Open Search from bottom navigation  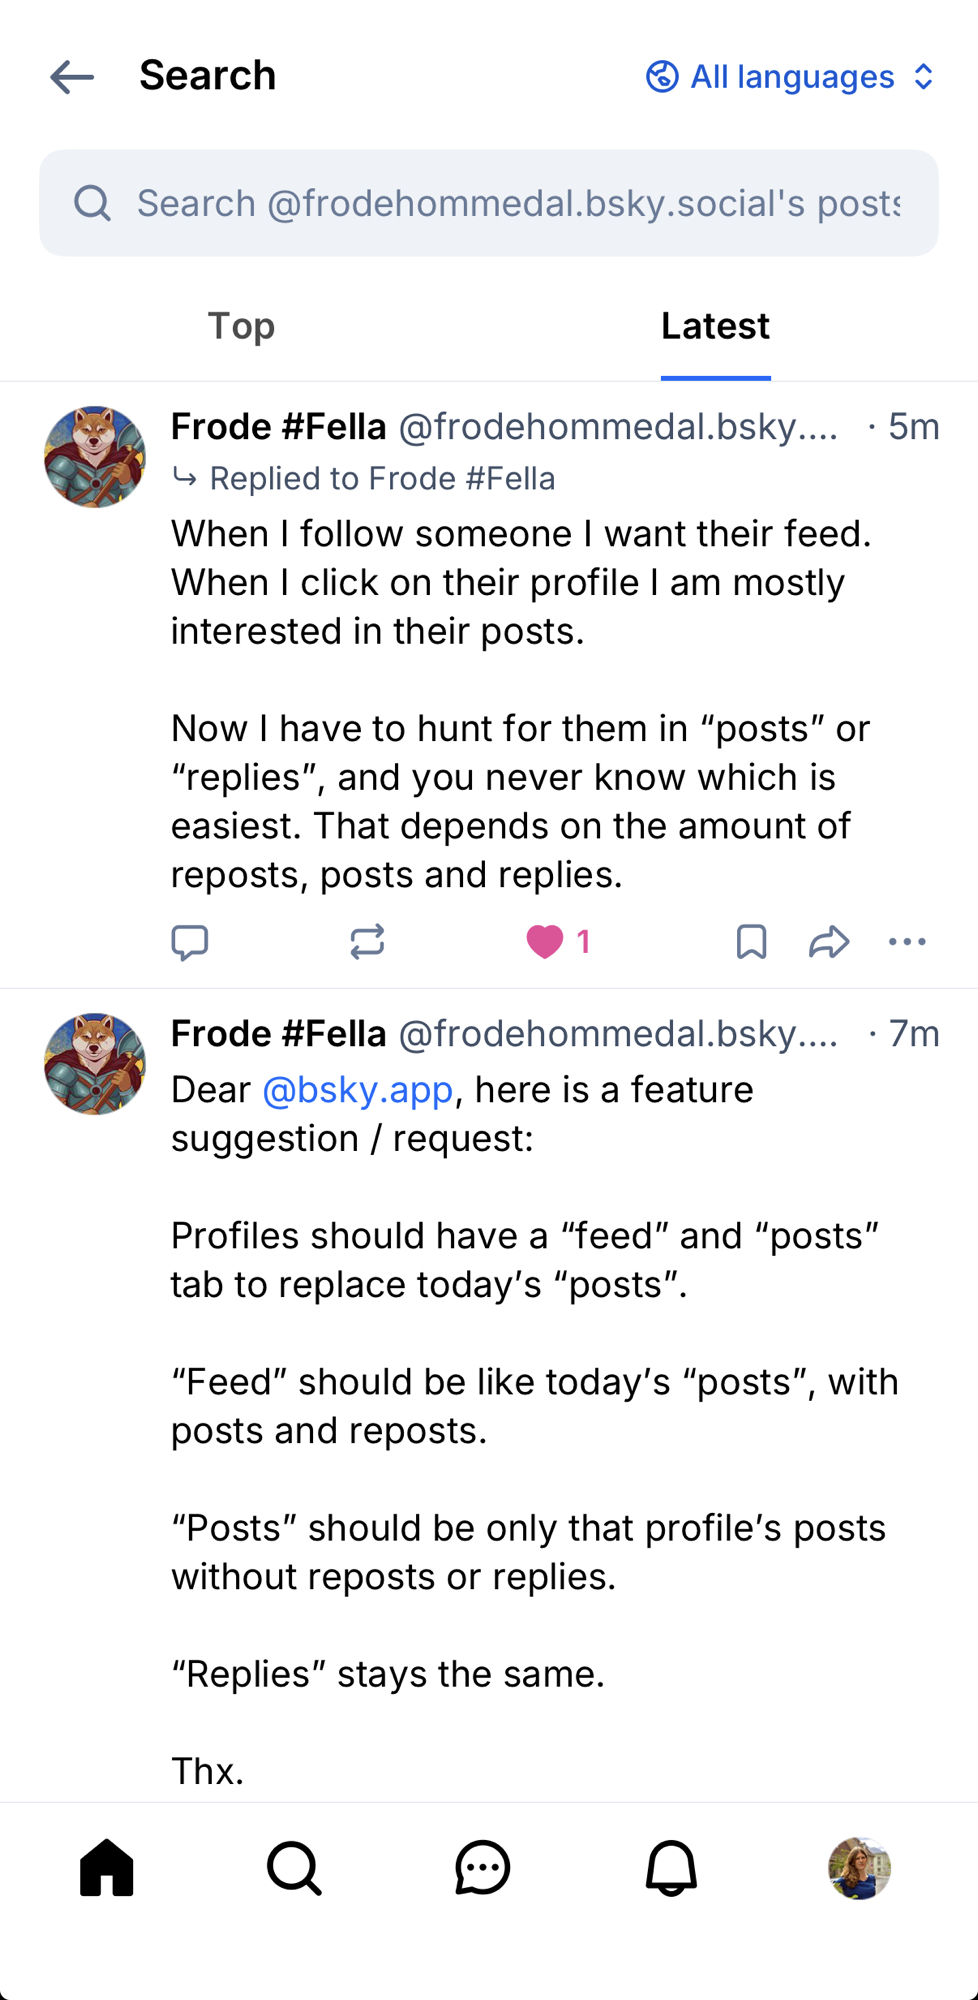click(294, 1868)
